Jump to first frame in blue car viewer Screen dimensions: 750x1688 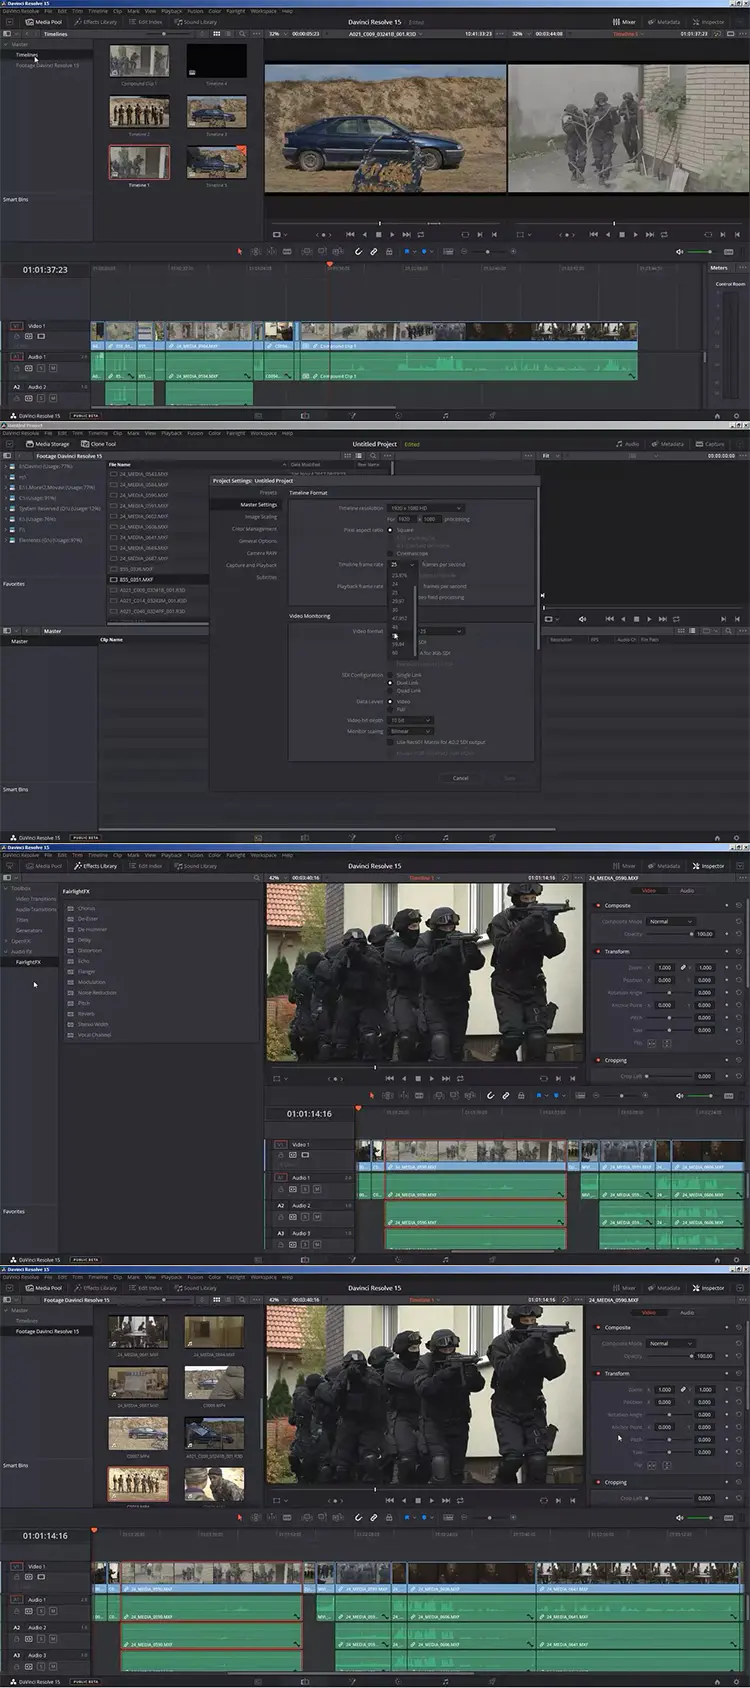pyautogui.click(x=350, y=234)
